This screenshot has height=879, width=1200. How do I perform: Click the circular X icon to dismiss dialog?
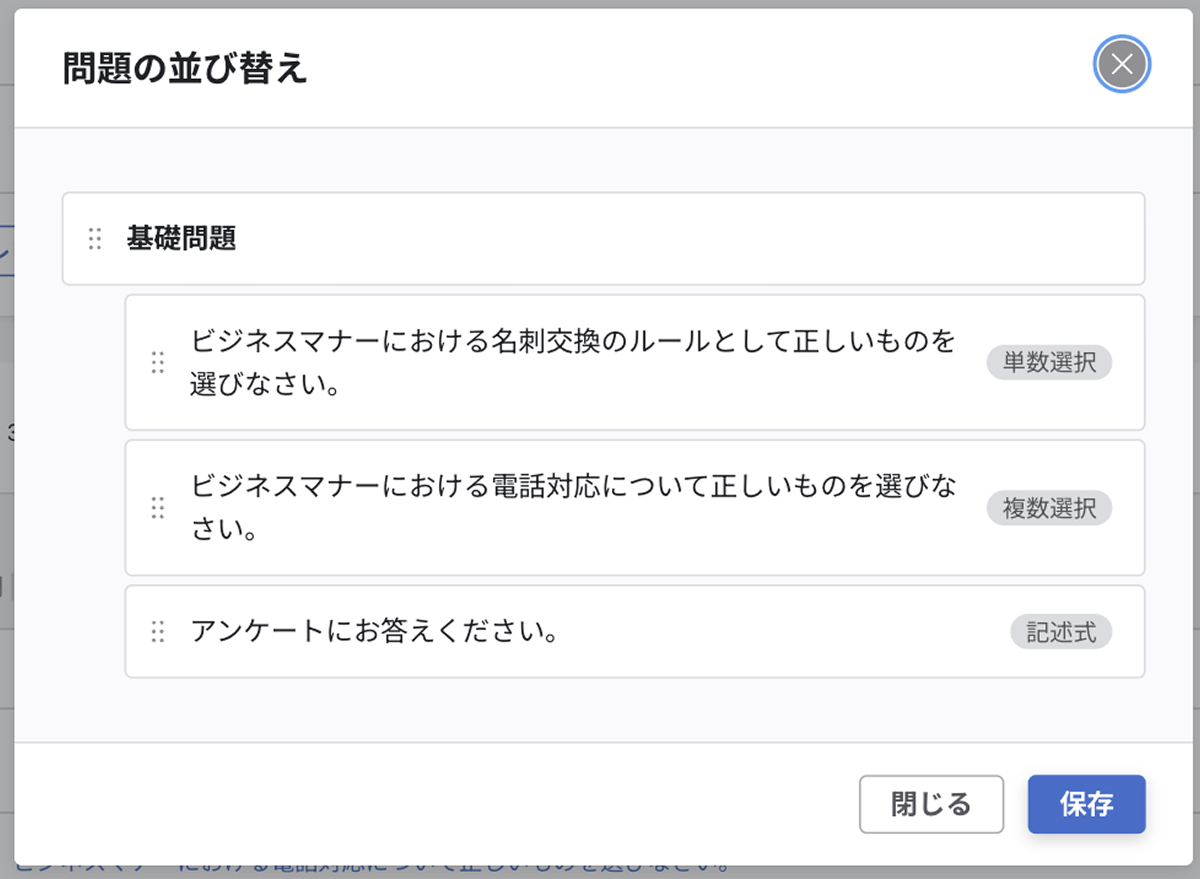tap(1121, 65)
